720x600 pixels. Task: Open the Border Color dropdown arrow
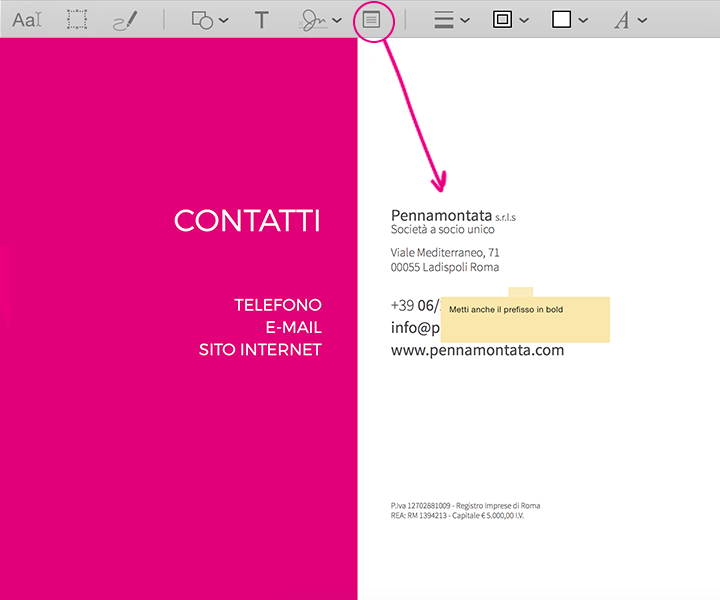[524, 20]
